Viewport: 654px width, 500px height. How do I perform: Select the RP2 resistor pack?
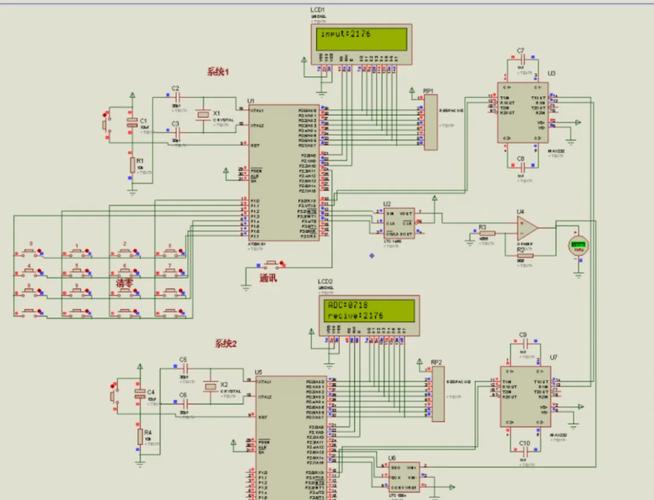pyautogui.click(x=437, y=393)
